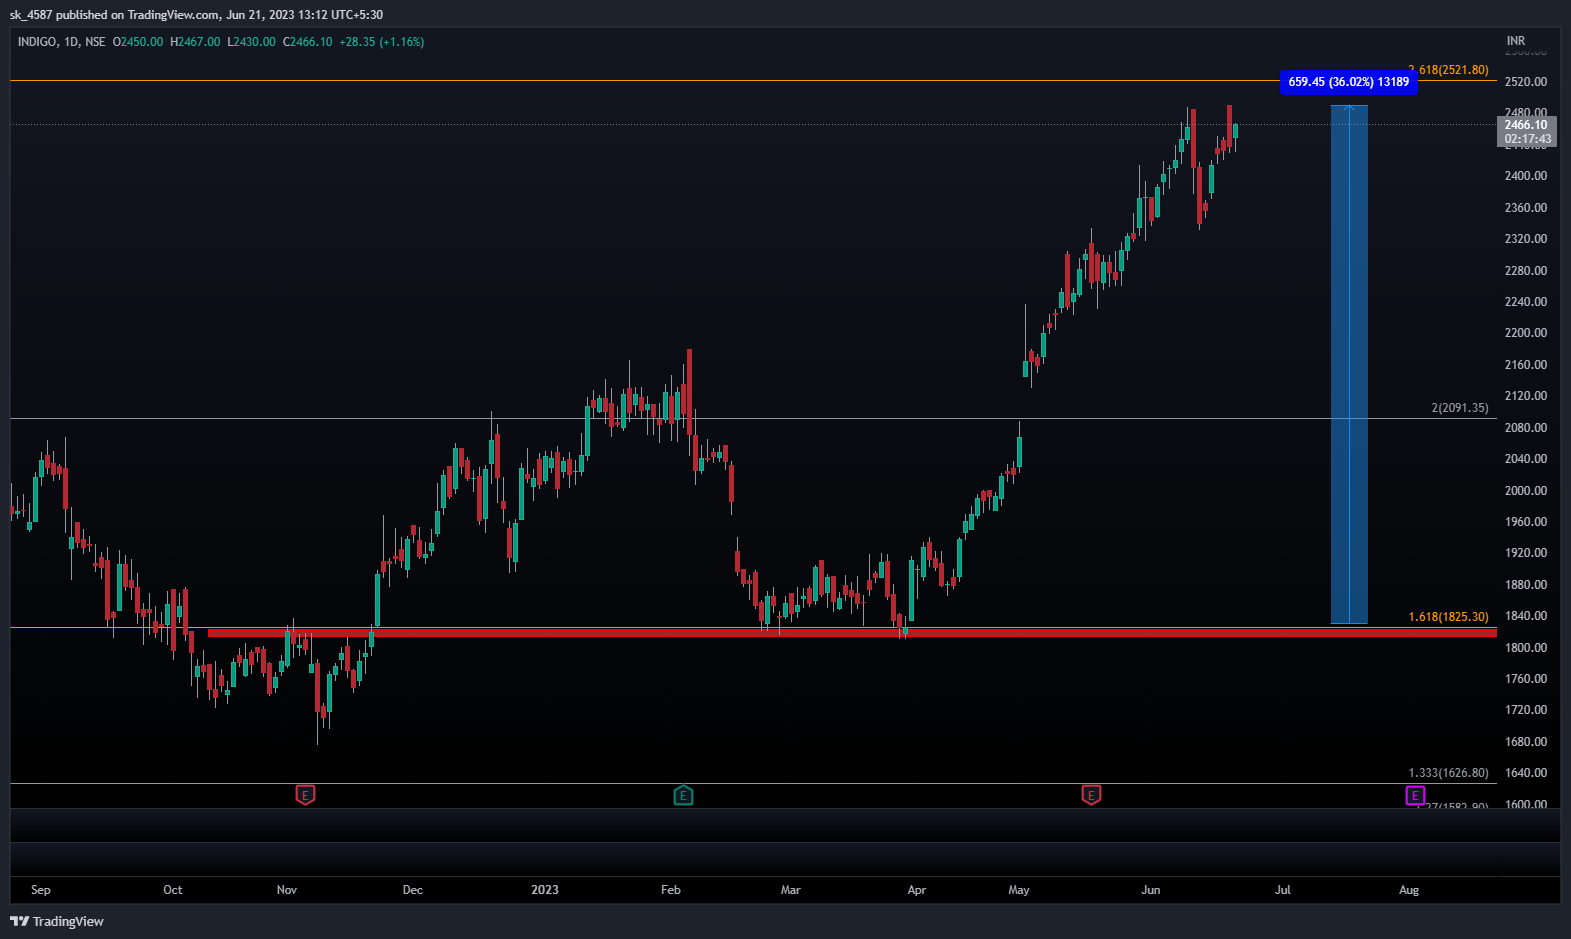The image size is (1571, 939).
Task: Click the 1840.00 price axis label
Action: [x=1526, y=616]
